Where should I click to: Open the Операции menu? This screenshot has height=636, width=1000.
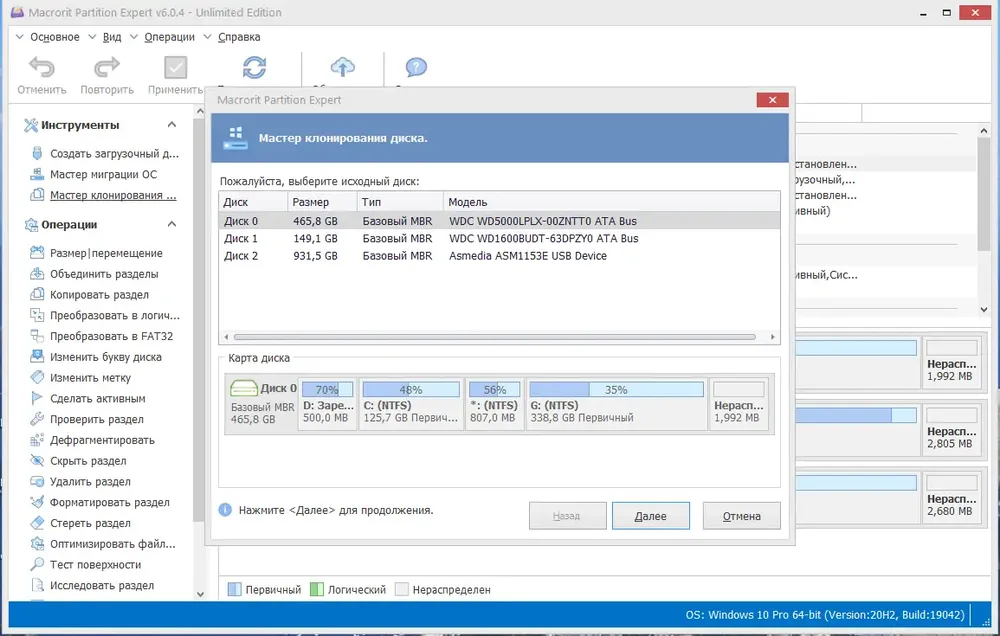tap(169, 37)
